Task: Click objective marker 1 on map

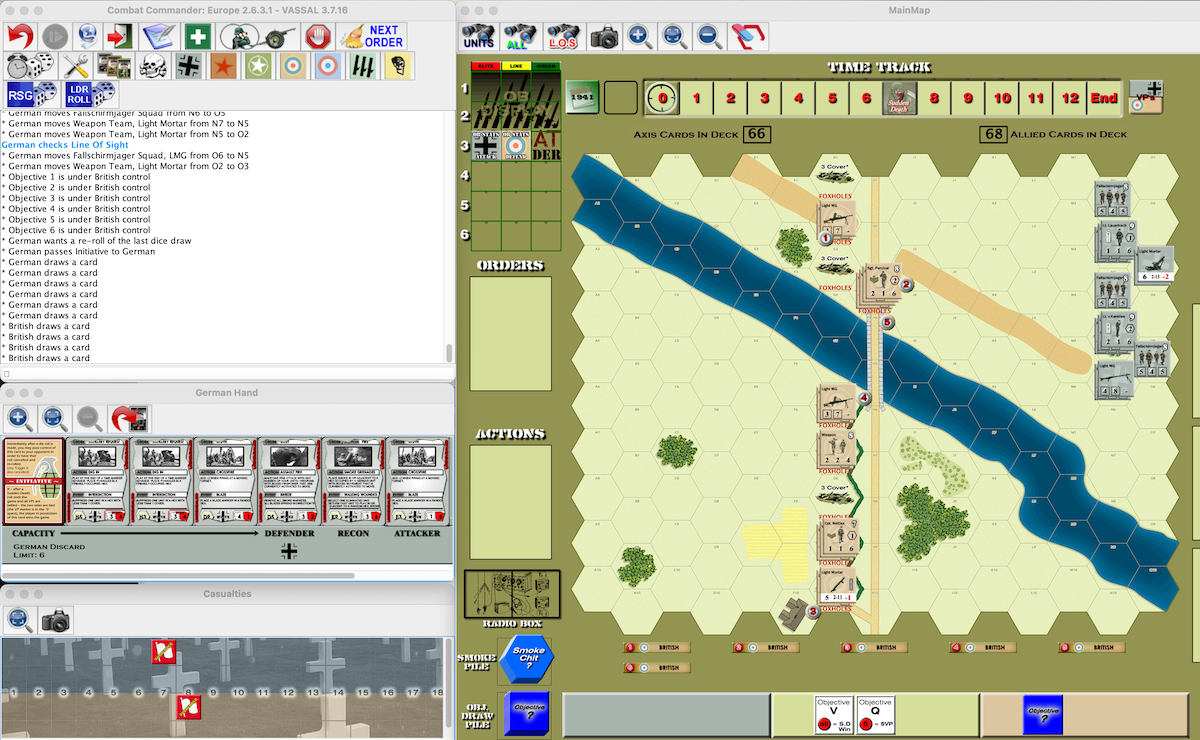Action: pos(825,238)
